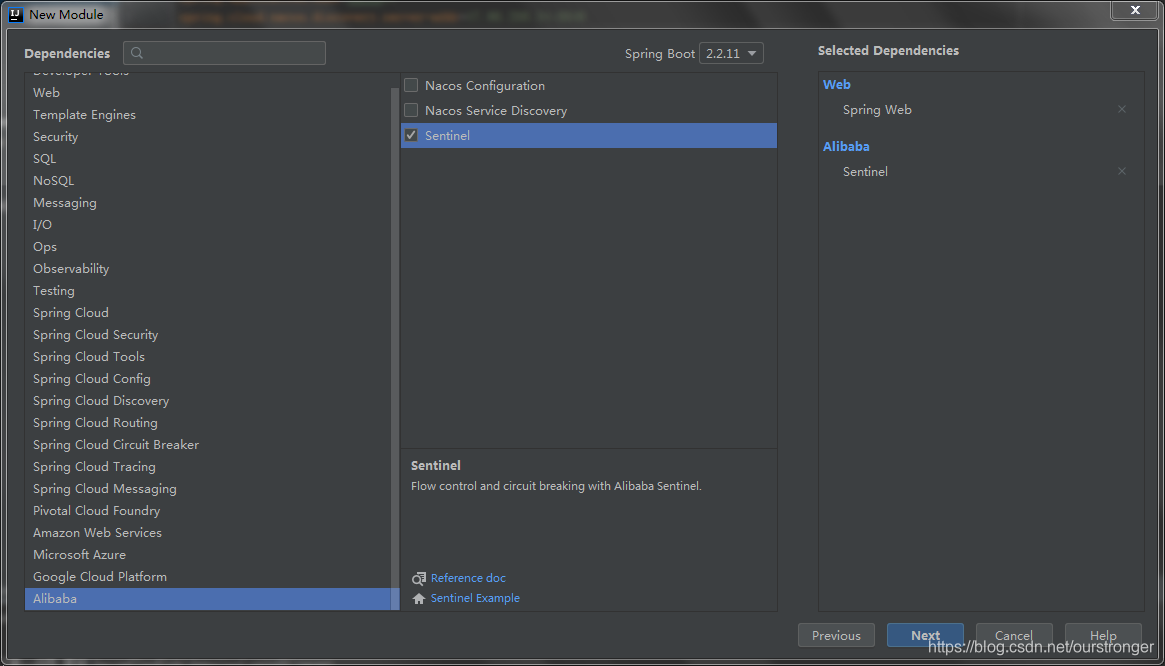Screen dimensions: 1165x666
Task: Uncheck the Sentinel dependency checkbox
Action: pos(411,135)
